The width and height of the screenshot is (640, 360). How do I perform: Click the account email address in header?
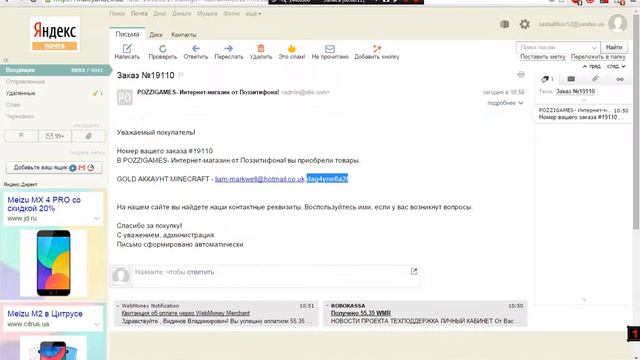571,24
